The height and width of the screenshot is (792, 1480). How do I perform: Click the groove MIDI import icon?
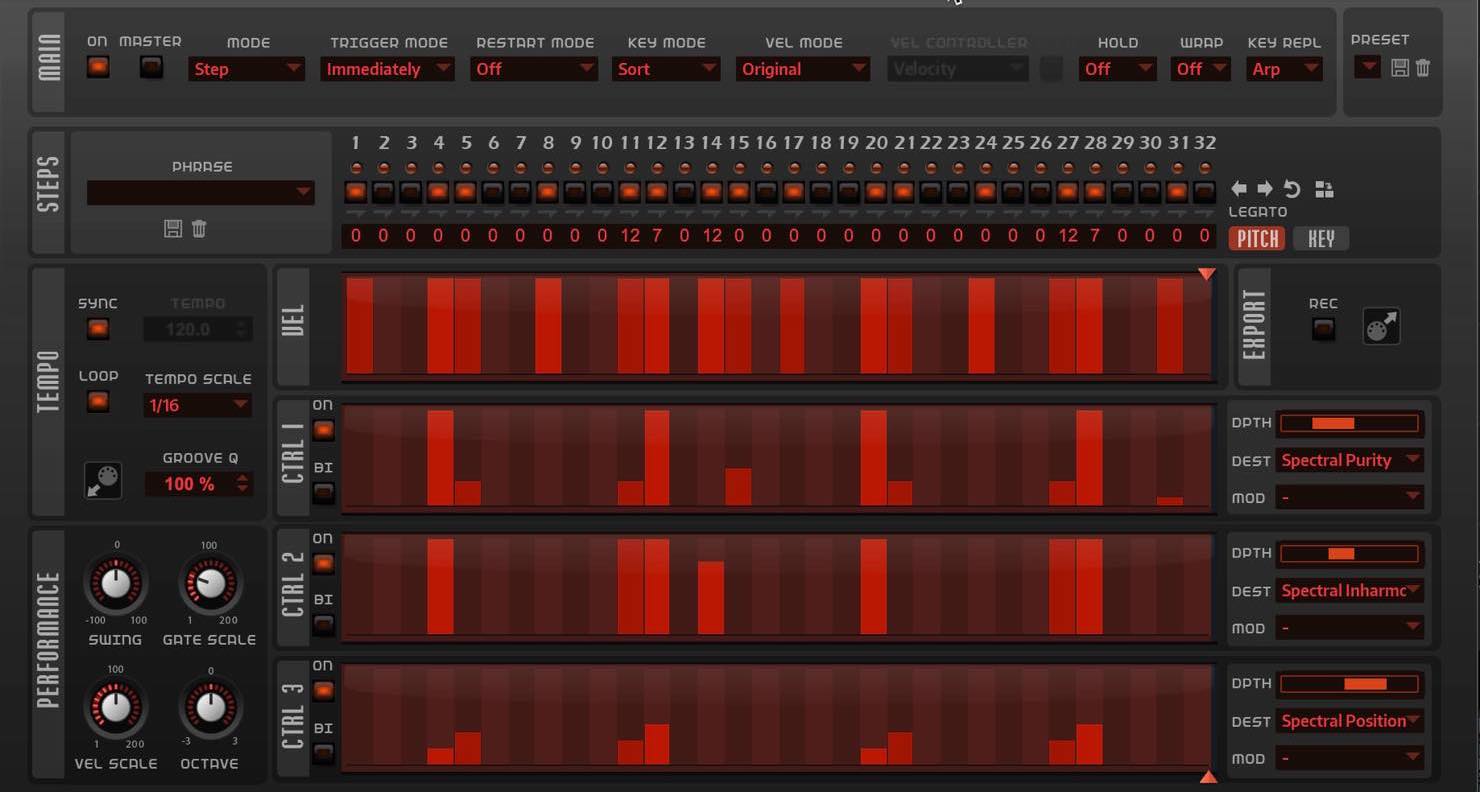(x=103, y=480)
